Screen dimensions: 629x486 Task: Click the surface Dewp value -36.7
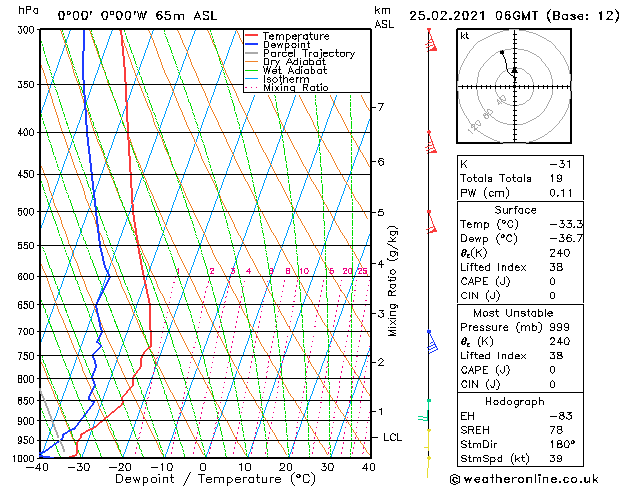[566, 239]
